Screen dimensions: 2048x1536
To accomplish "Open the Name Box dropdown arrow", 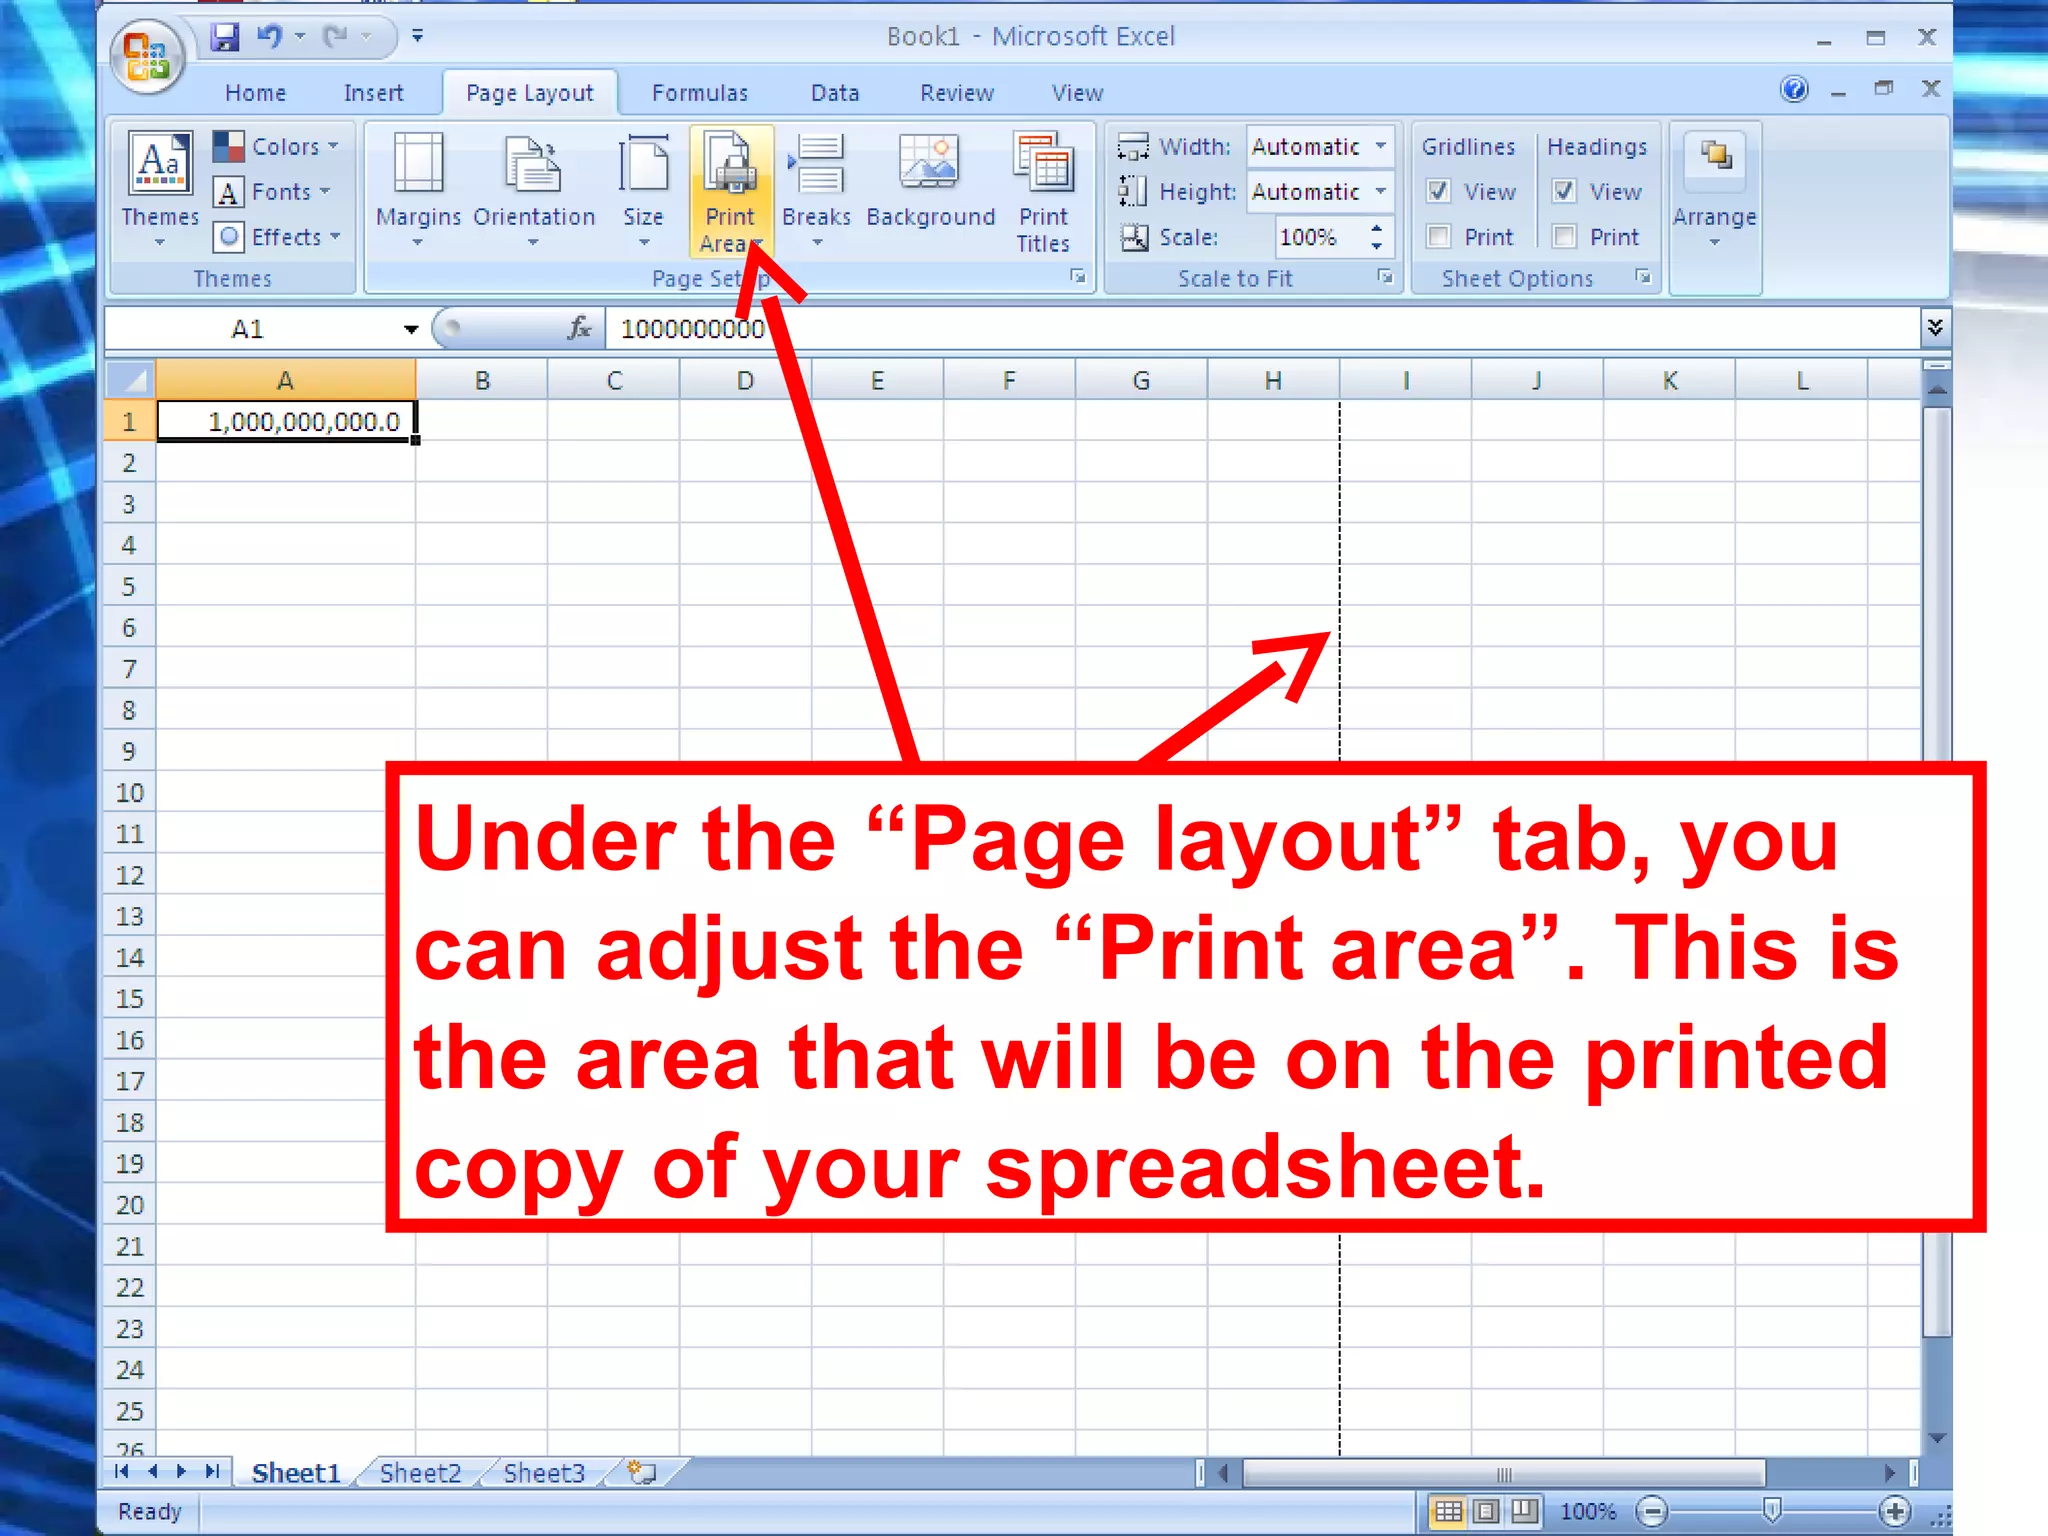I will pos(410,329).
